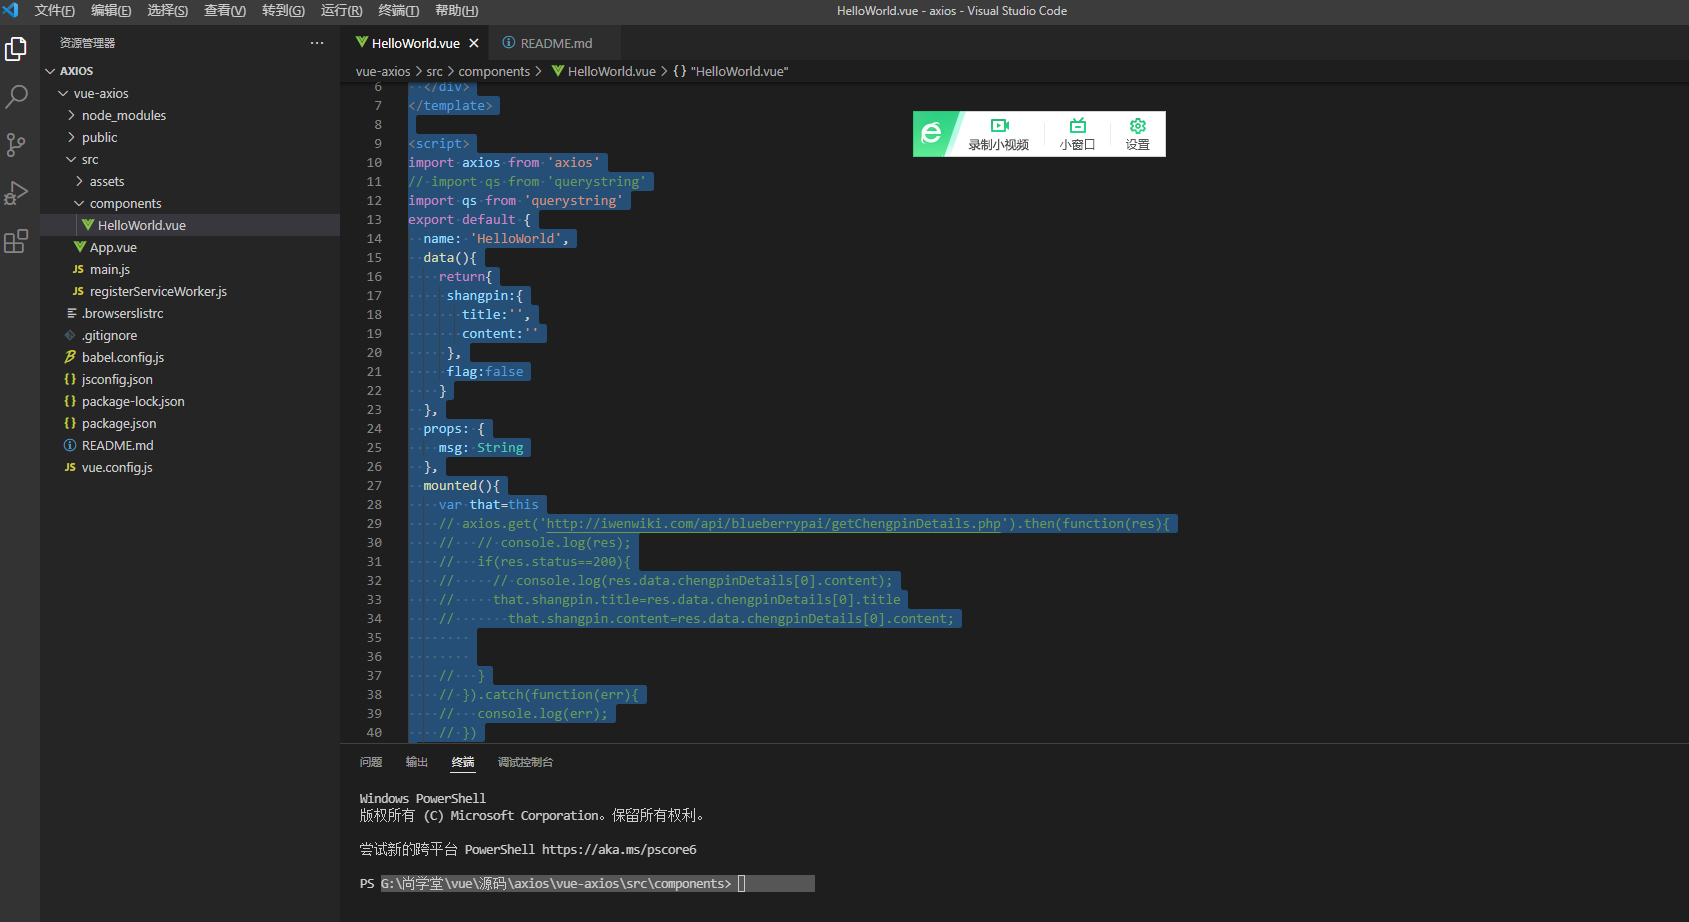
Task: Click line number 27 in the gutter
Action: [374, 486]
